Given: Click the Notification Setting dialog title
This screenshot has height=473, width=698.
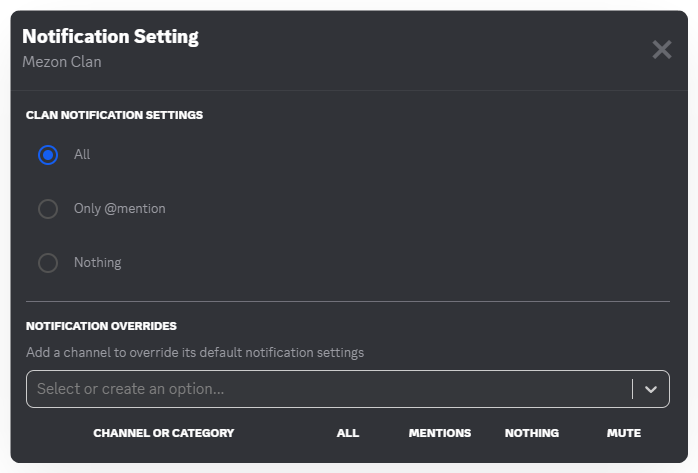Looking at the screenshot, I should coord(110,37).
